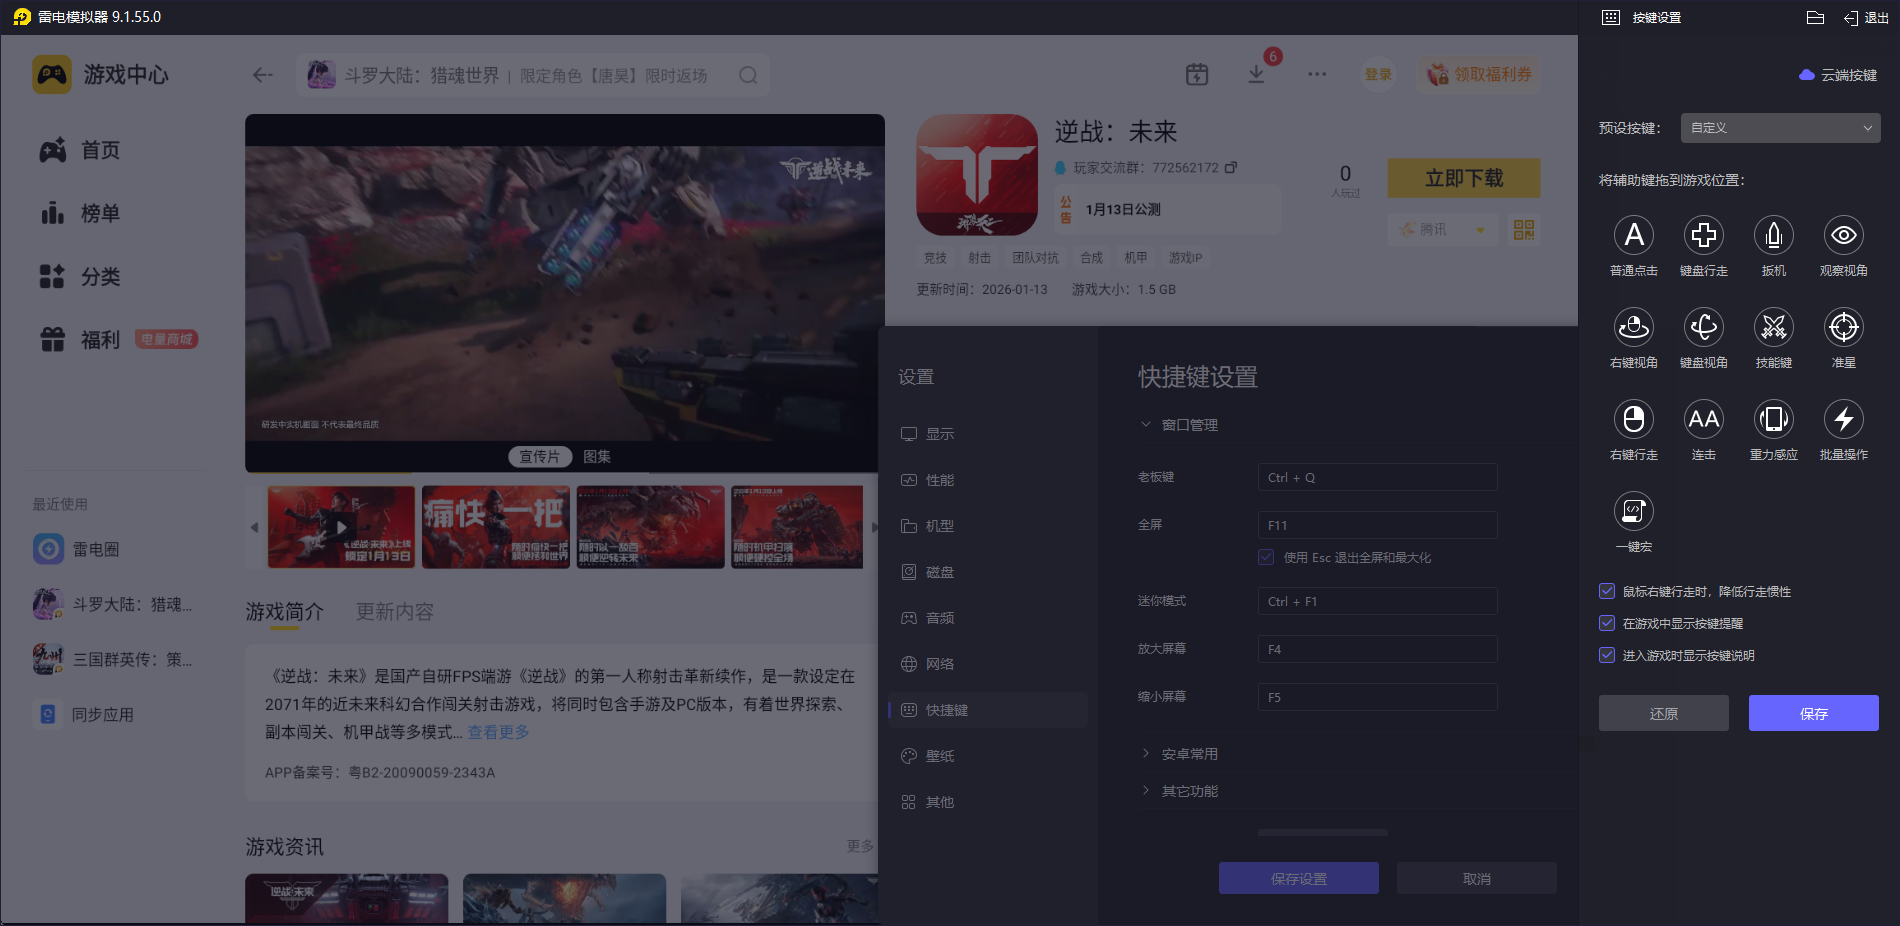The width and height of the screenshot is (1900, 926).
Task: Open 显示 settings tab
Action: pos(988,434)
